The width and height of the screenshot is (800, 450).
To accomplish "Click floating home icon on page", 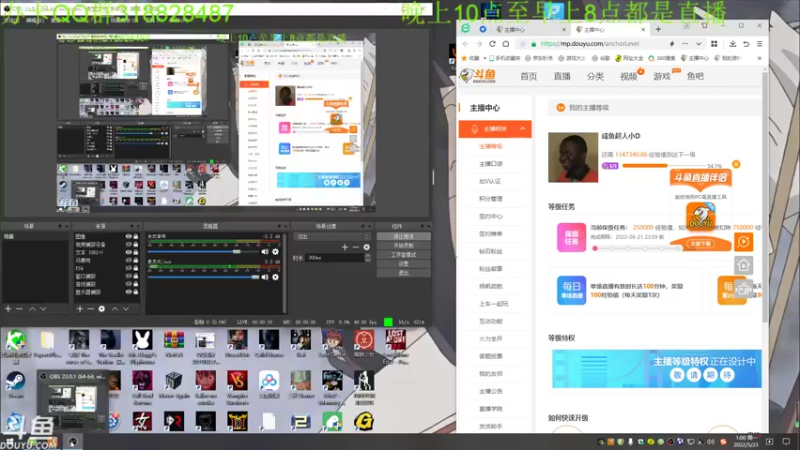I will pos(743,265).
